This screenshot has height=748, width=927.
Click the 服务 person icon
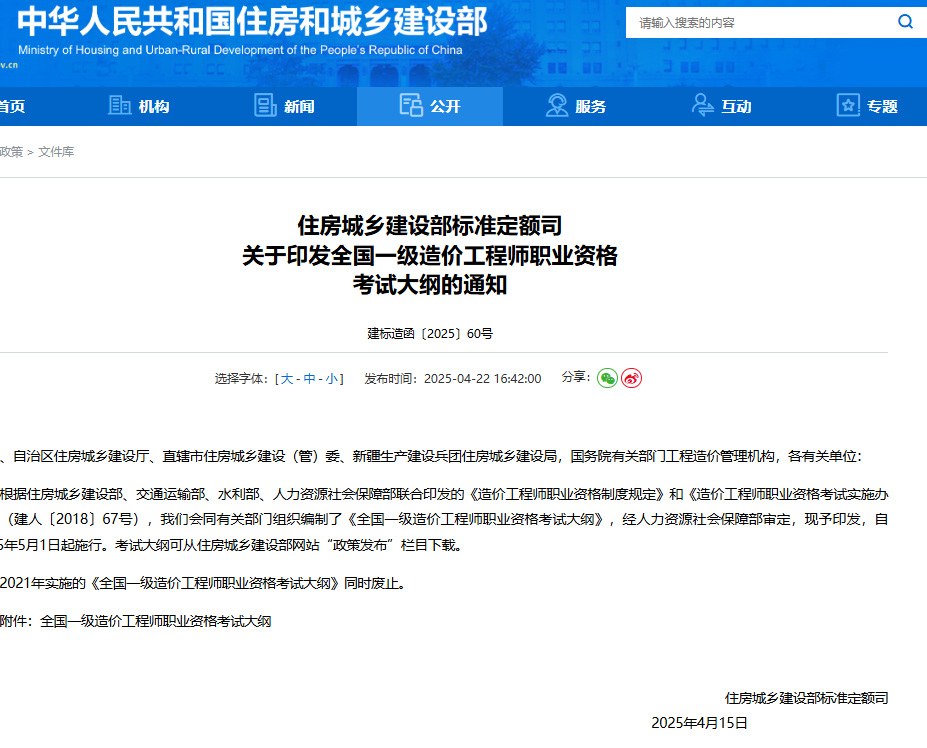[556, 106]
